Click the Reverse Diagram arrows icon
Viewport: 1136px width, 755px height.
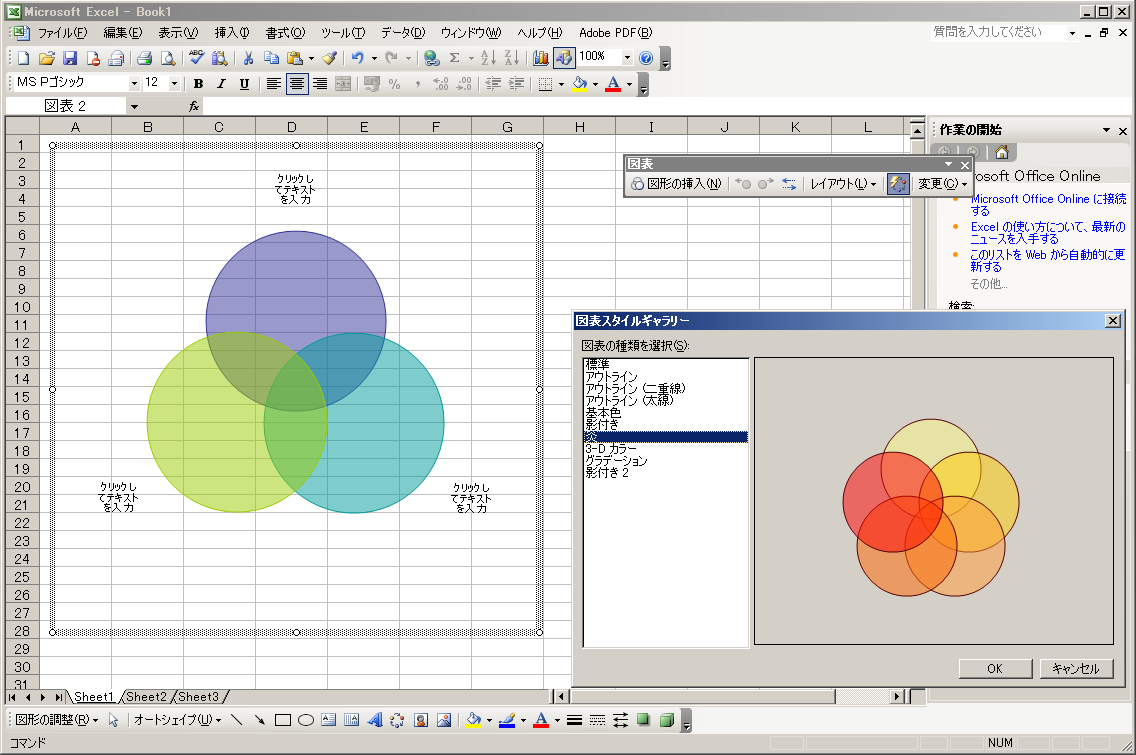click(789, 184)
